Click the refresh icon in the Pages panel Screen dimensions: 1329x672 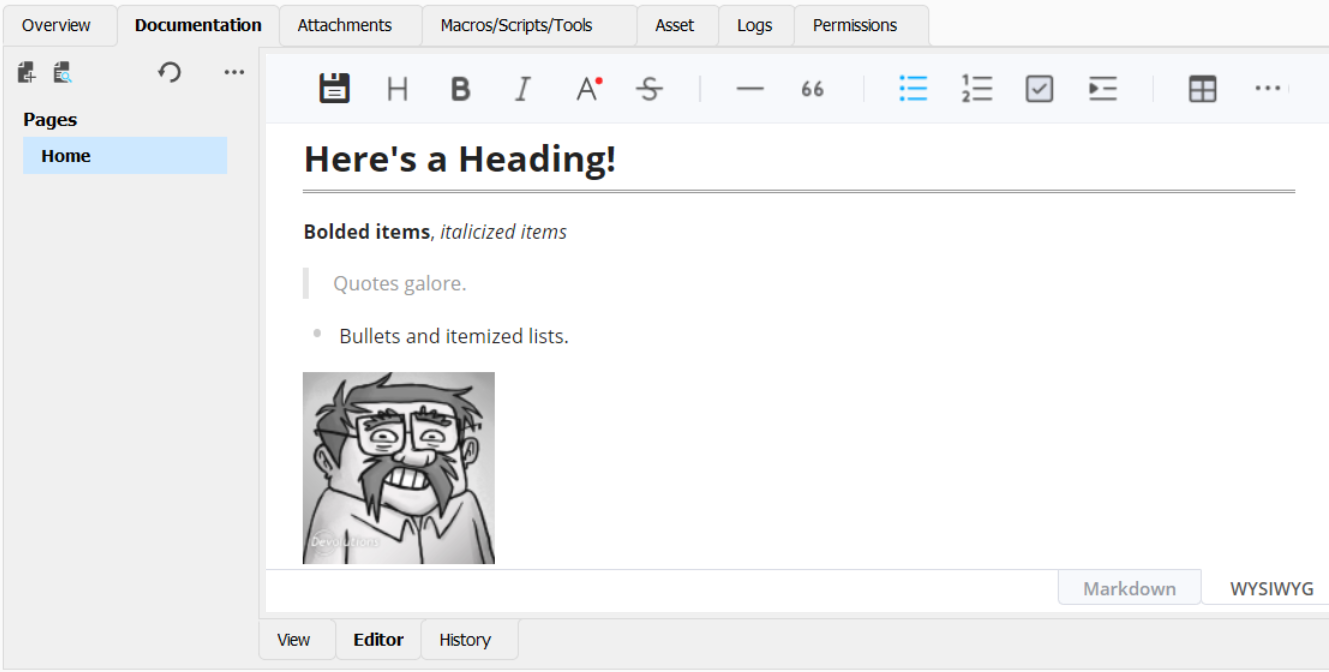tap(169, 71)
